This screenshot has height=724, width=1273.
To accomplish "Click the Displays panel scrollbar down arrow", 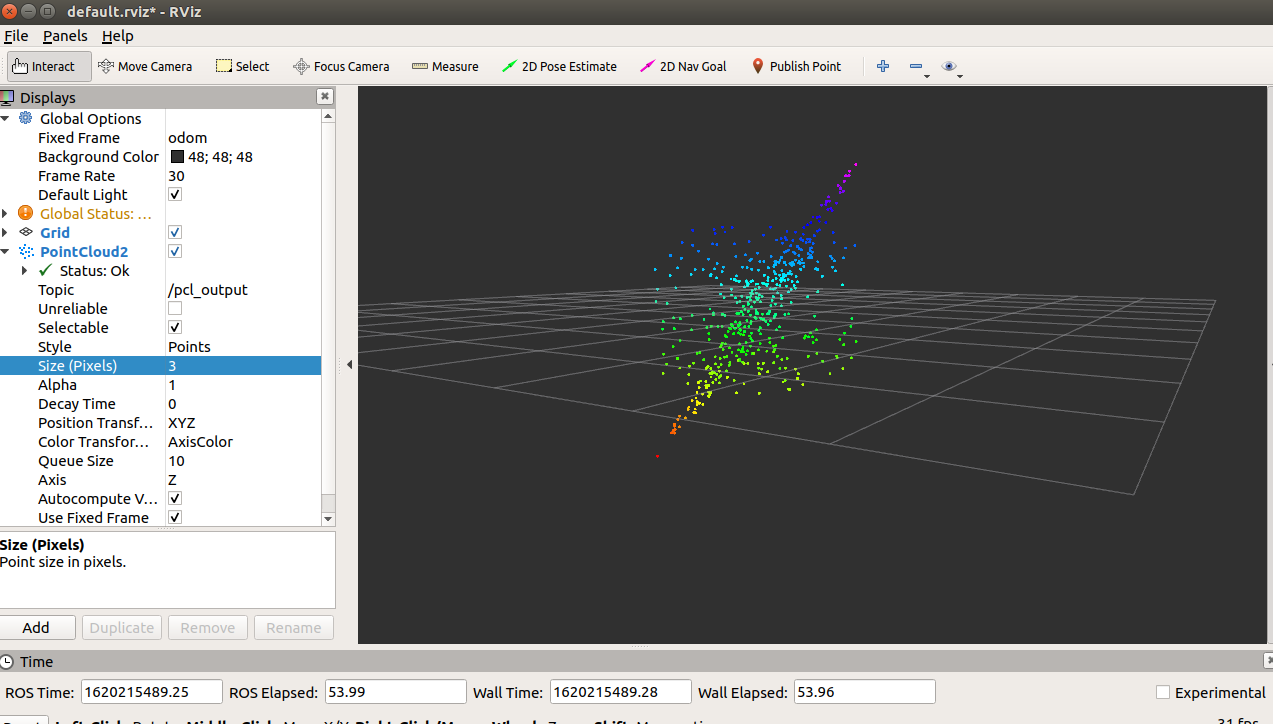I will click(x=328, y=518).
